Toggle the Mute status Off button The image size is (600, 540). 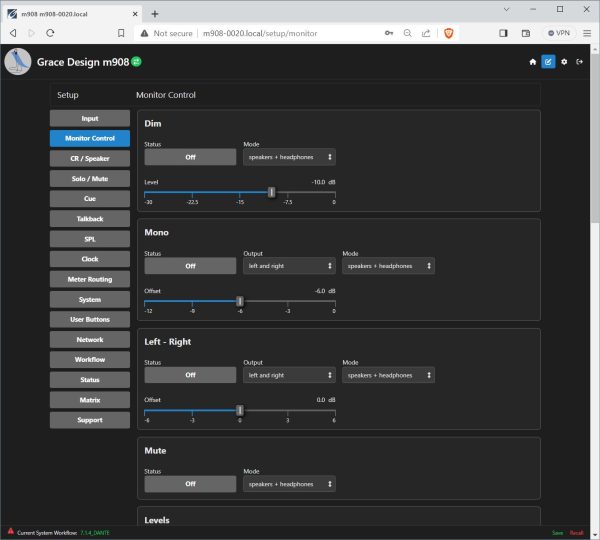190,484
